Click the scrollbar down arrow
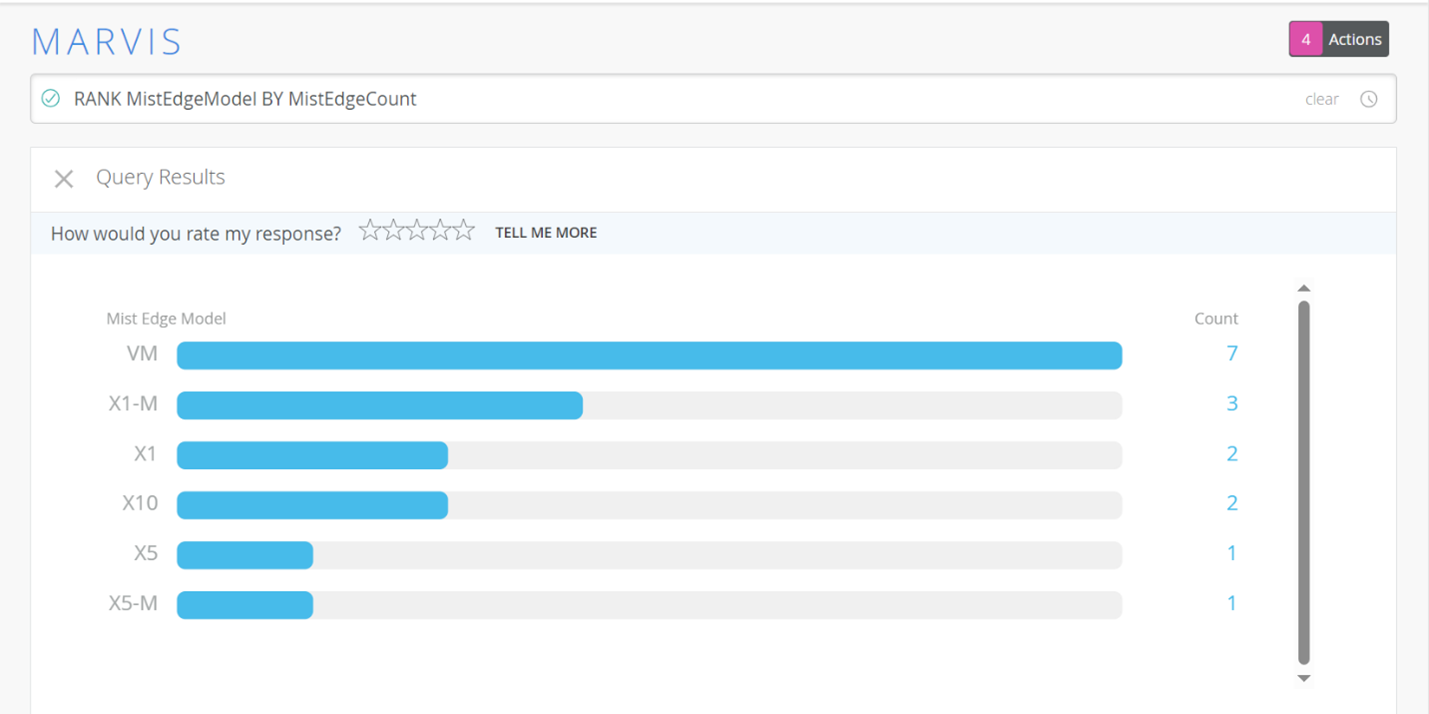Screen dimensions: 1429x714 click(x=1303, y=678)
